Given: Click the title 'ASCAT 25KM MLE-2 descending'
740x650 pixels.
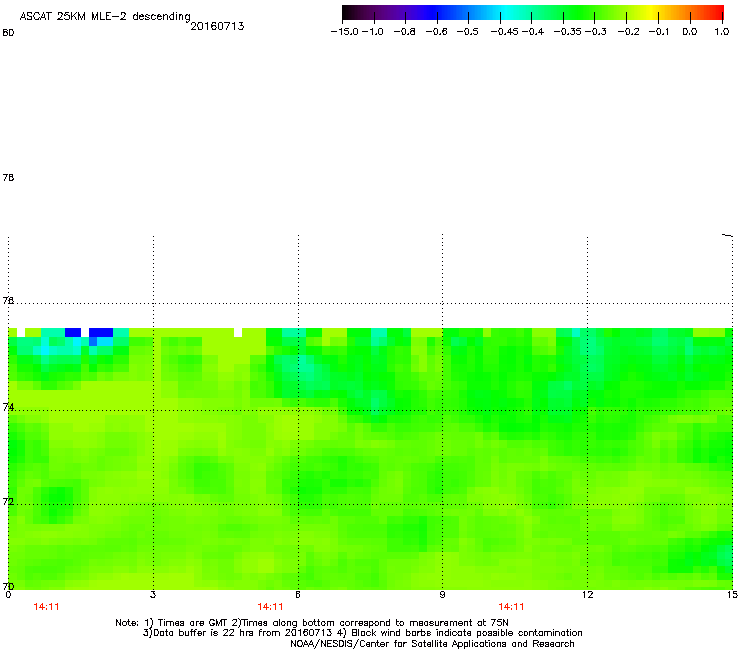Looking at the screenshot, I should (105, 17).
